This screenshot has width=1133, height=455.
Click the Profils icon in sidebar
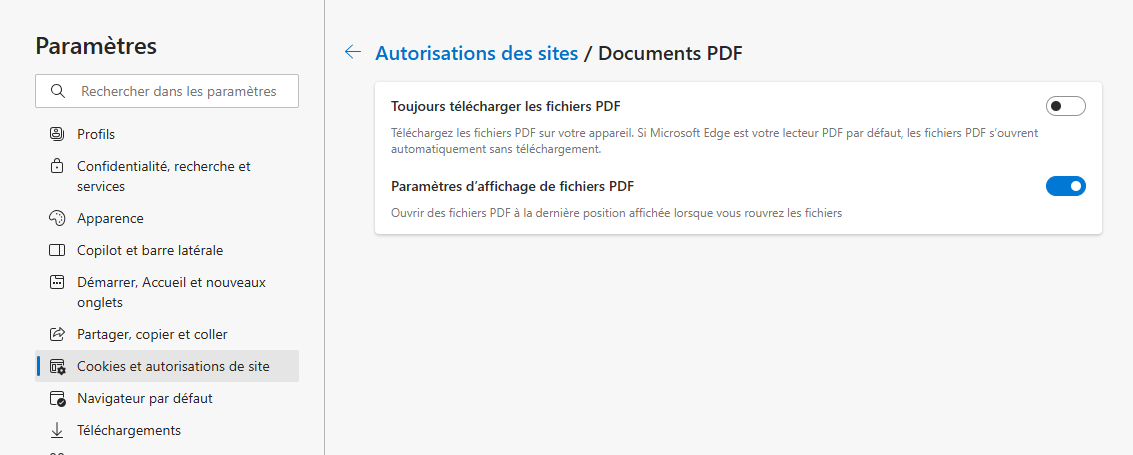coord(56,134)
